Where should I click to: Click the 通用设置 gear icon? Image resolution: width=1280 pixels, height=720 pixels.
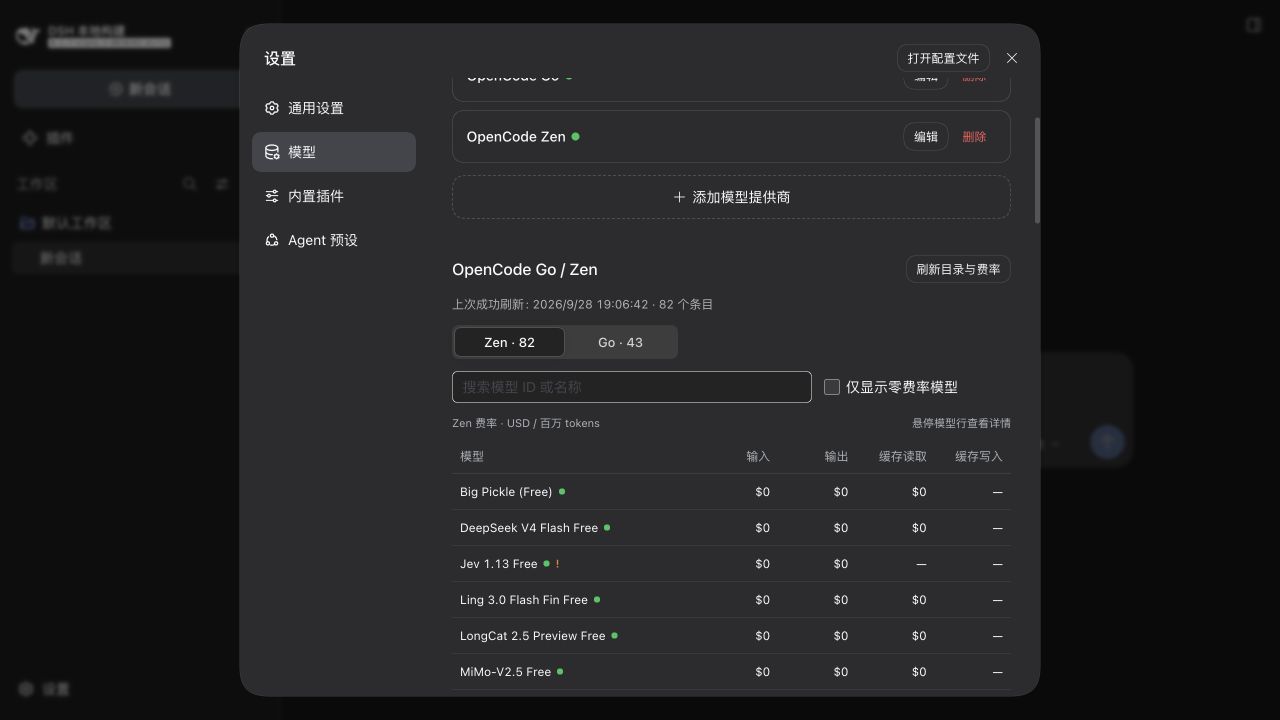(272, 108)
